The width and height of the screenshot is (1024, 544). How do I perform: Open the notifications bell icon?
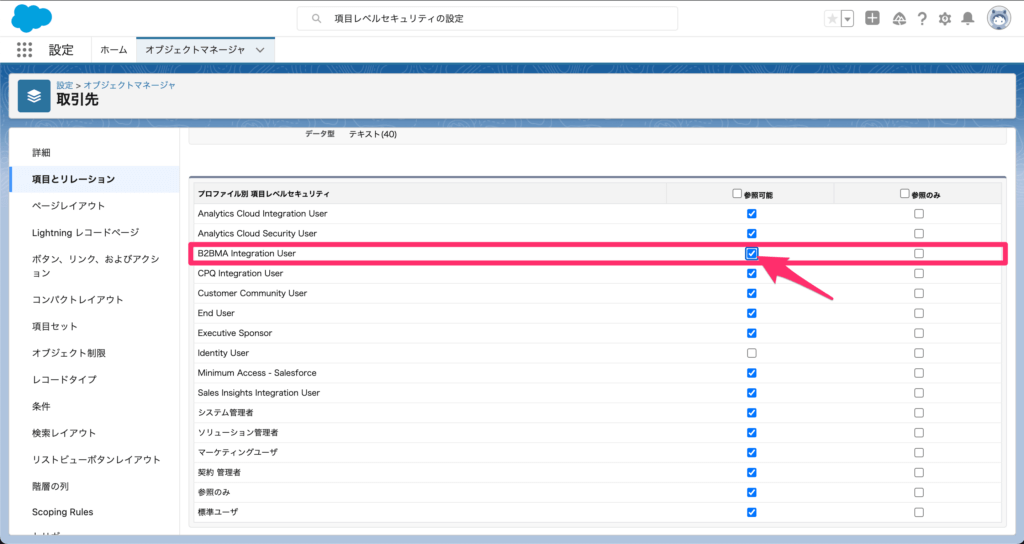(x=968, y=19)
